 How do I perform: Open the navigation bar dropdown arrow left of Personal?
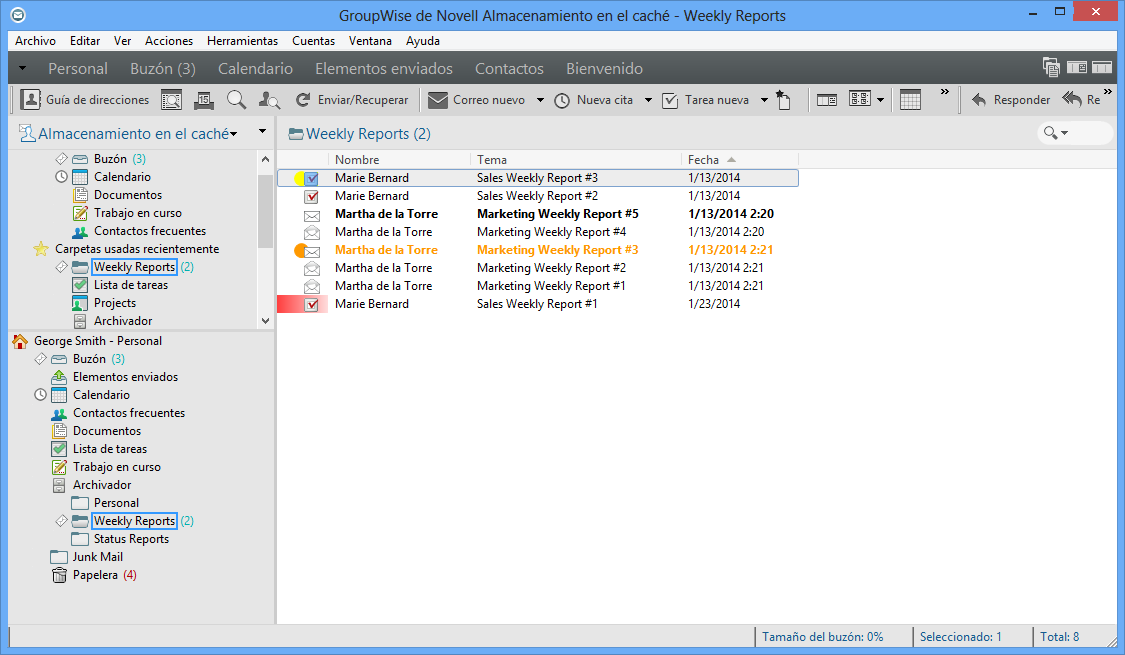[x=22, y=69]
